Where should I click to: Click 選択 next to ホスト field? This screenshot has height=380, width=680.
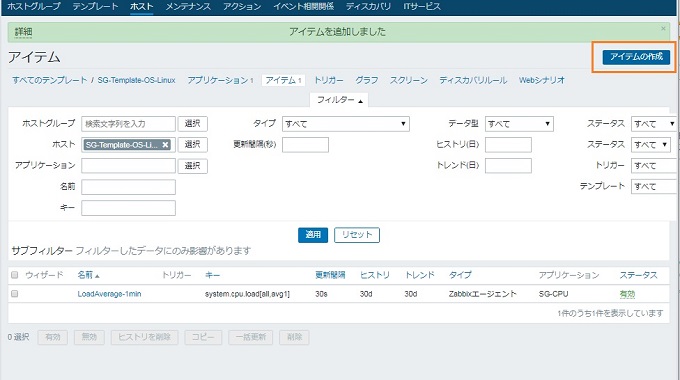pos(193,144)
